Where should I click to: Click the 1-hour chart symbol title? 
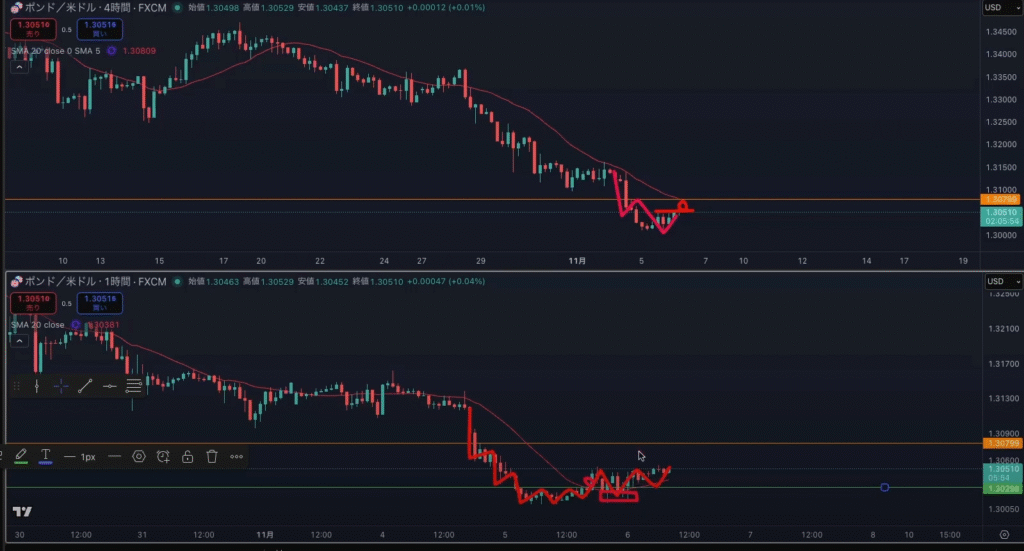(95, 281)
